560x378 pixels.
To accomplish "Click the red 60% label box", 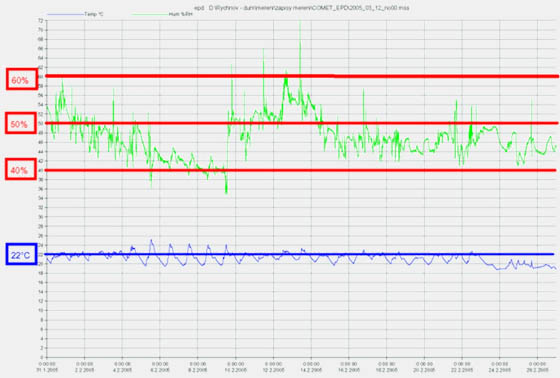I will 22,79.
